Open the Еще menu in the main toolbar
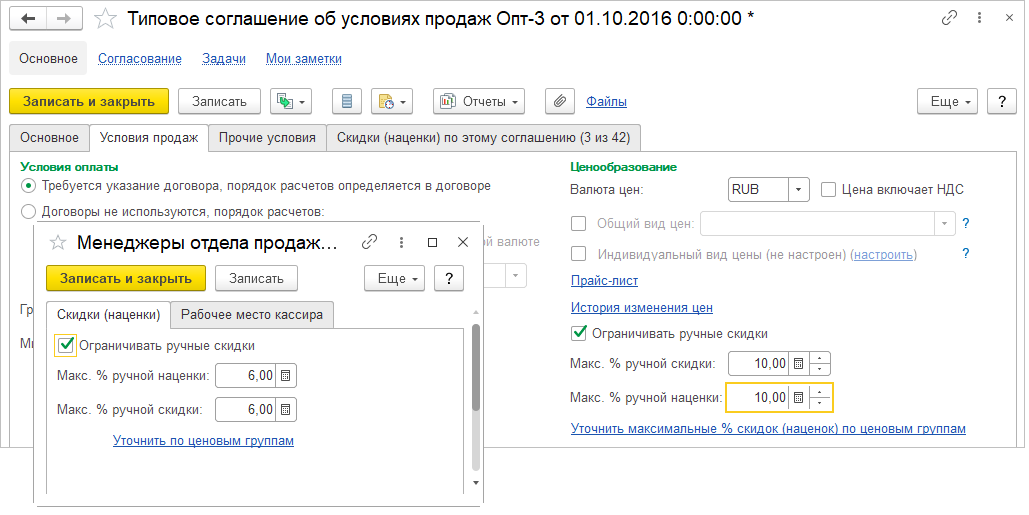Image resolution: width=1029 pixels, height=515 pixels. 948,101
